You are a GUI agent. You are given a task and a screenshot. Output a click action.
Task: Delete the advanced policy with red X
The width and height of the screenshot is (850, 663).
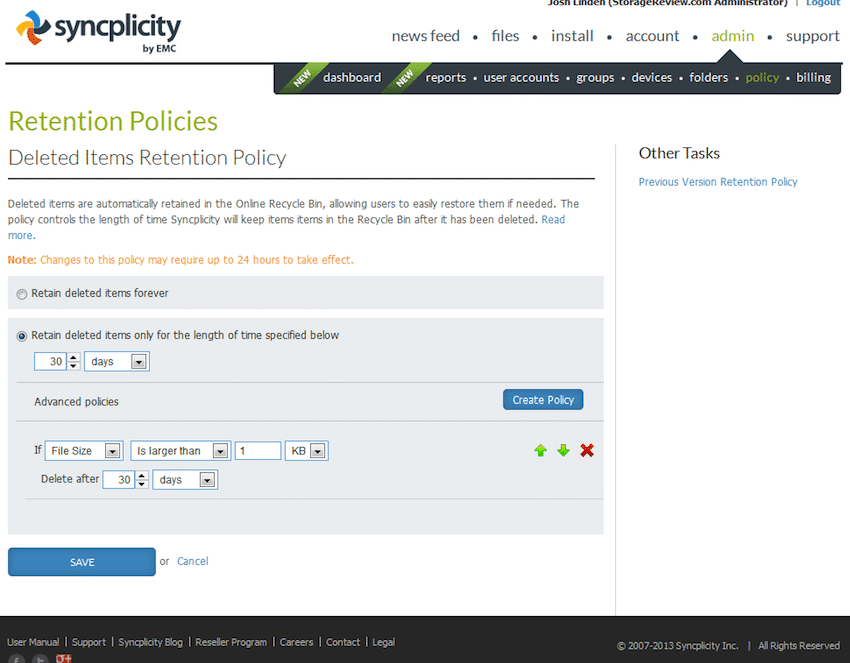[x=587, y=450]
